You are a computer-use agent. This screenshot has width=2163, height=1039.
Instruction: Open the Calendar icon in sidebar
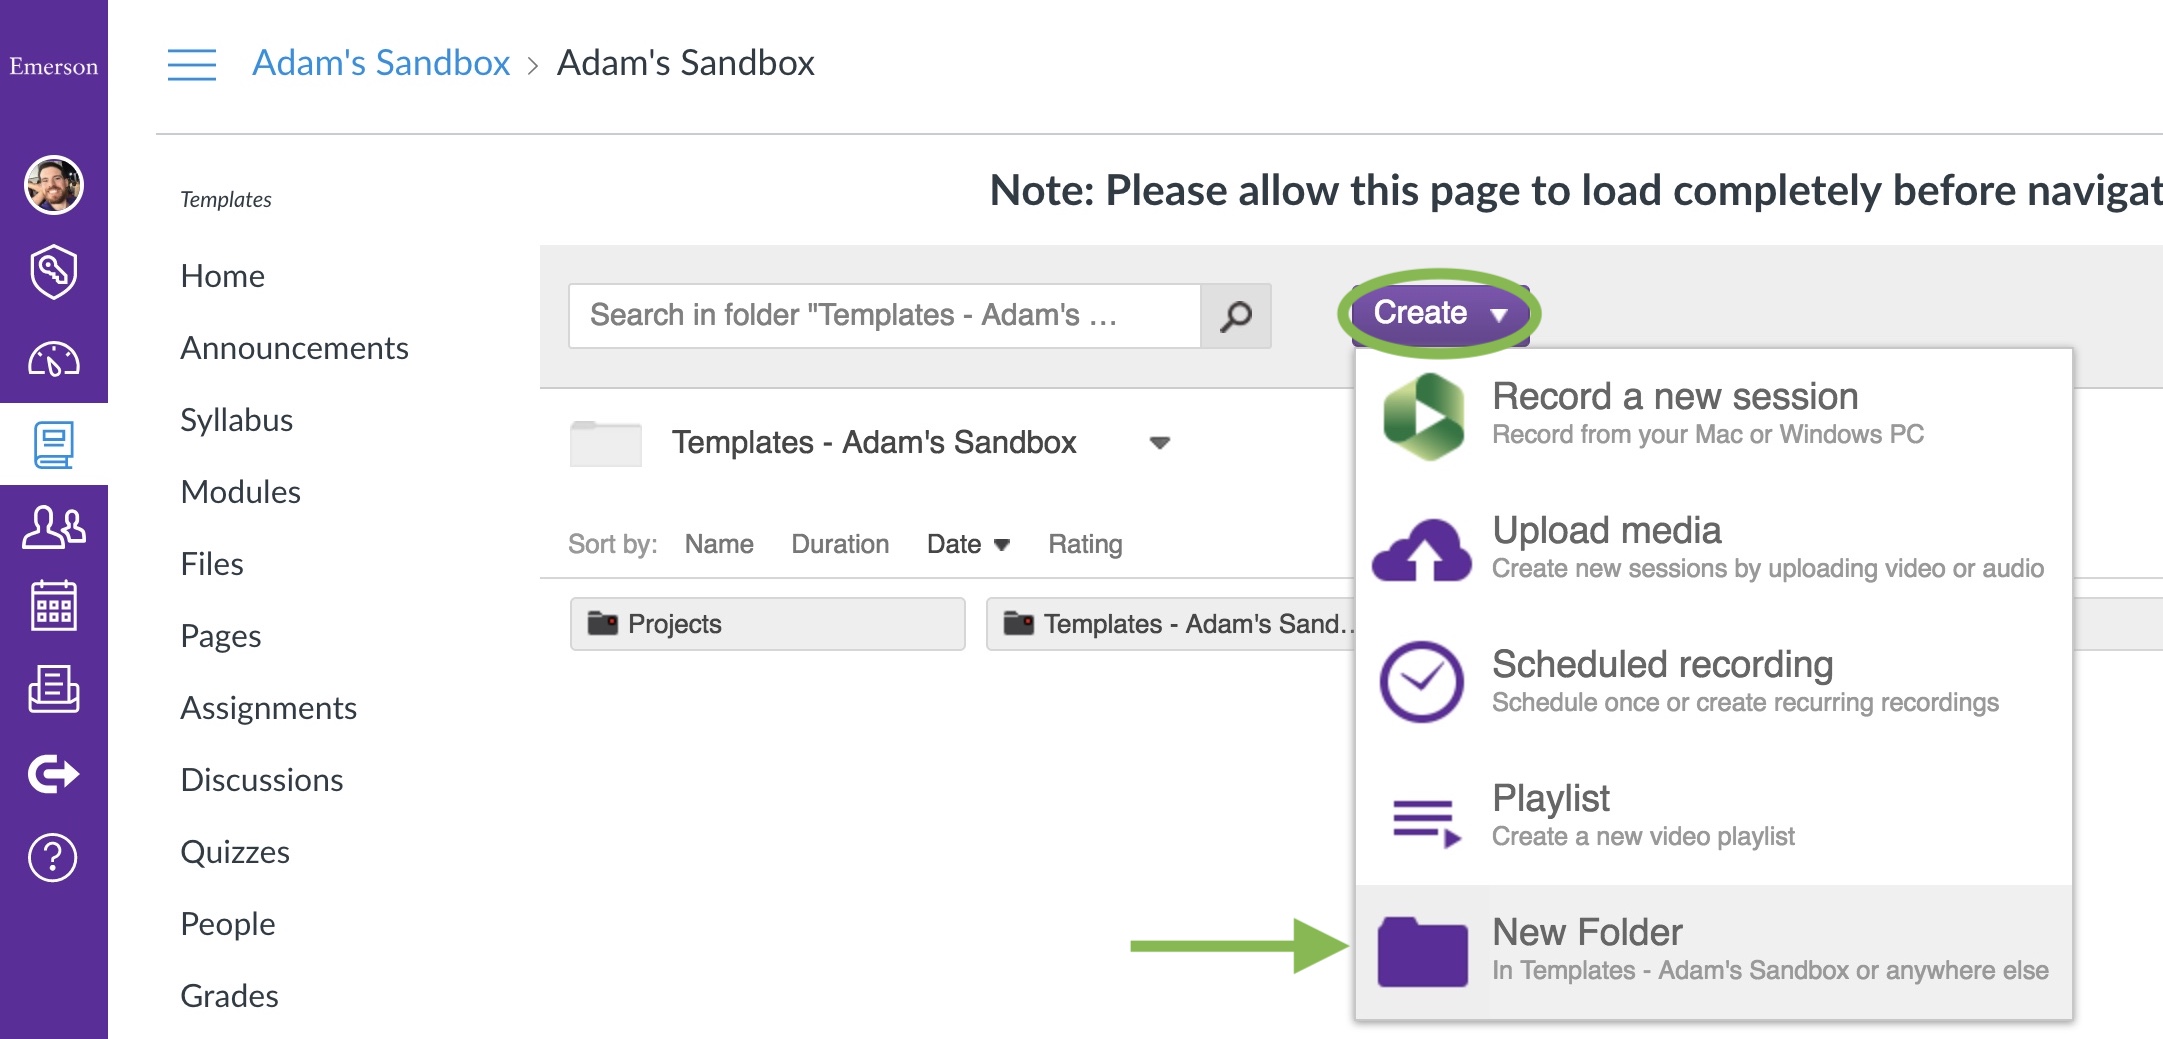pyautogui.click(x=55, y=604)
